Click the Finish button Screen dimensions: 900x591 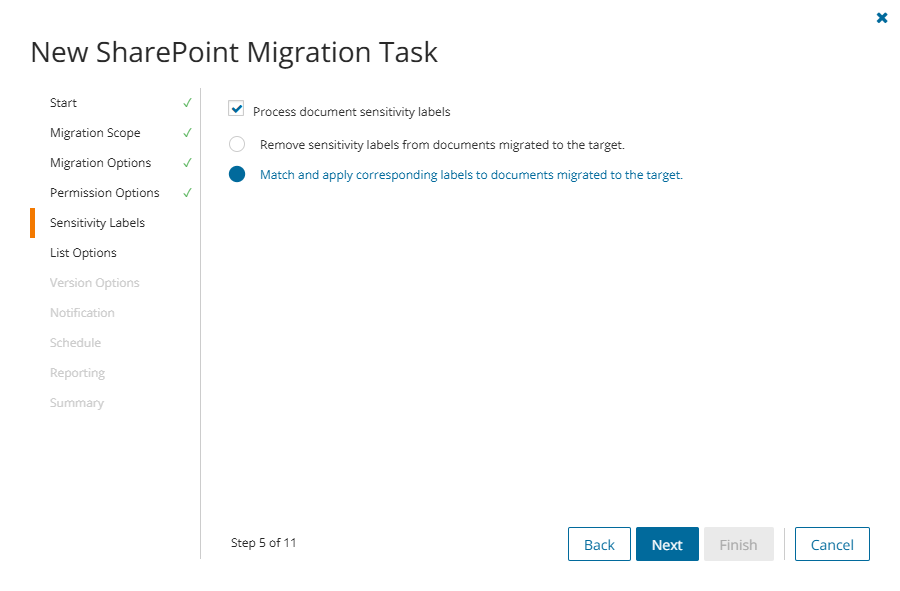coord(738,544)
